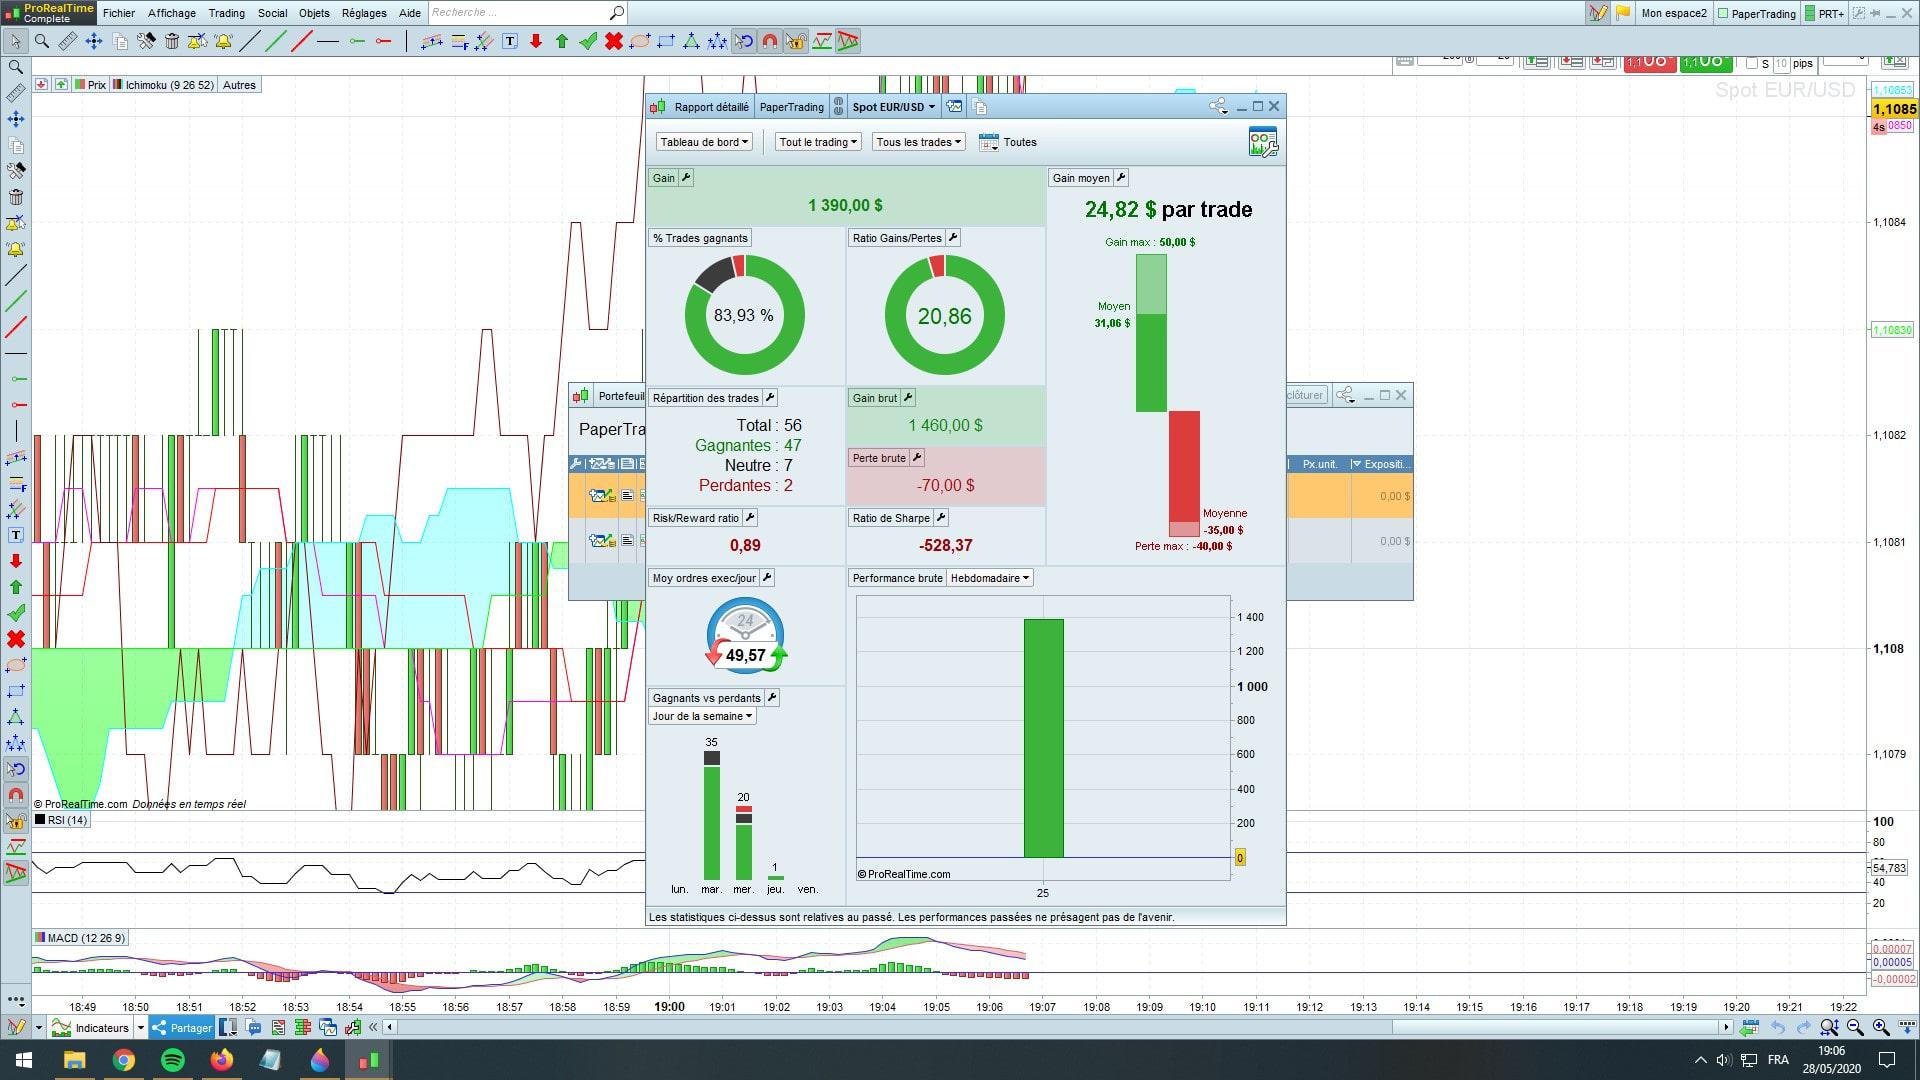Click the alert bell icon in the top toolbar
Screen dimensions: 1920x1080
(x=223, y=41)
